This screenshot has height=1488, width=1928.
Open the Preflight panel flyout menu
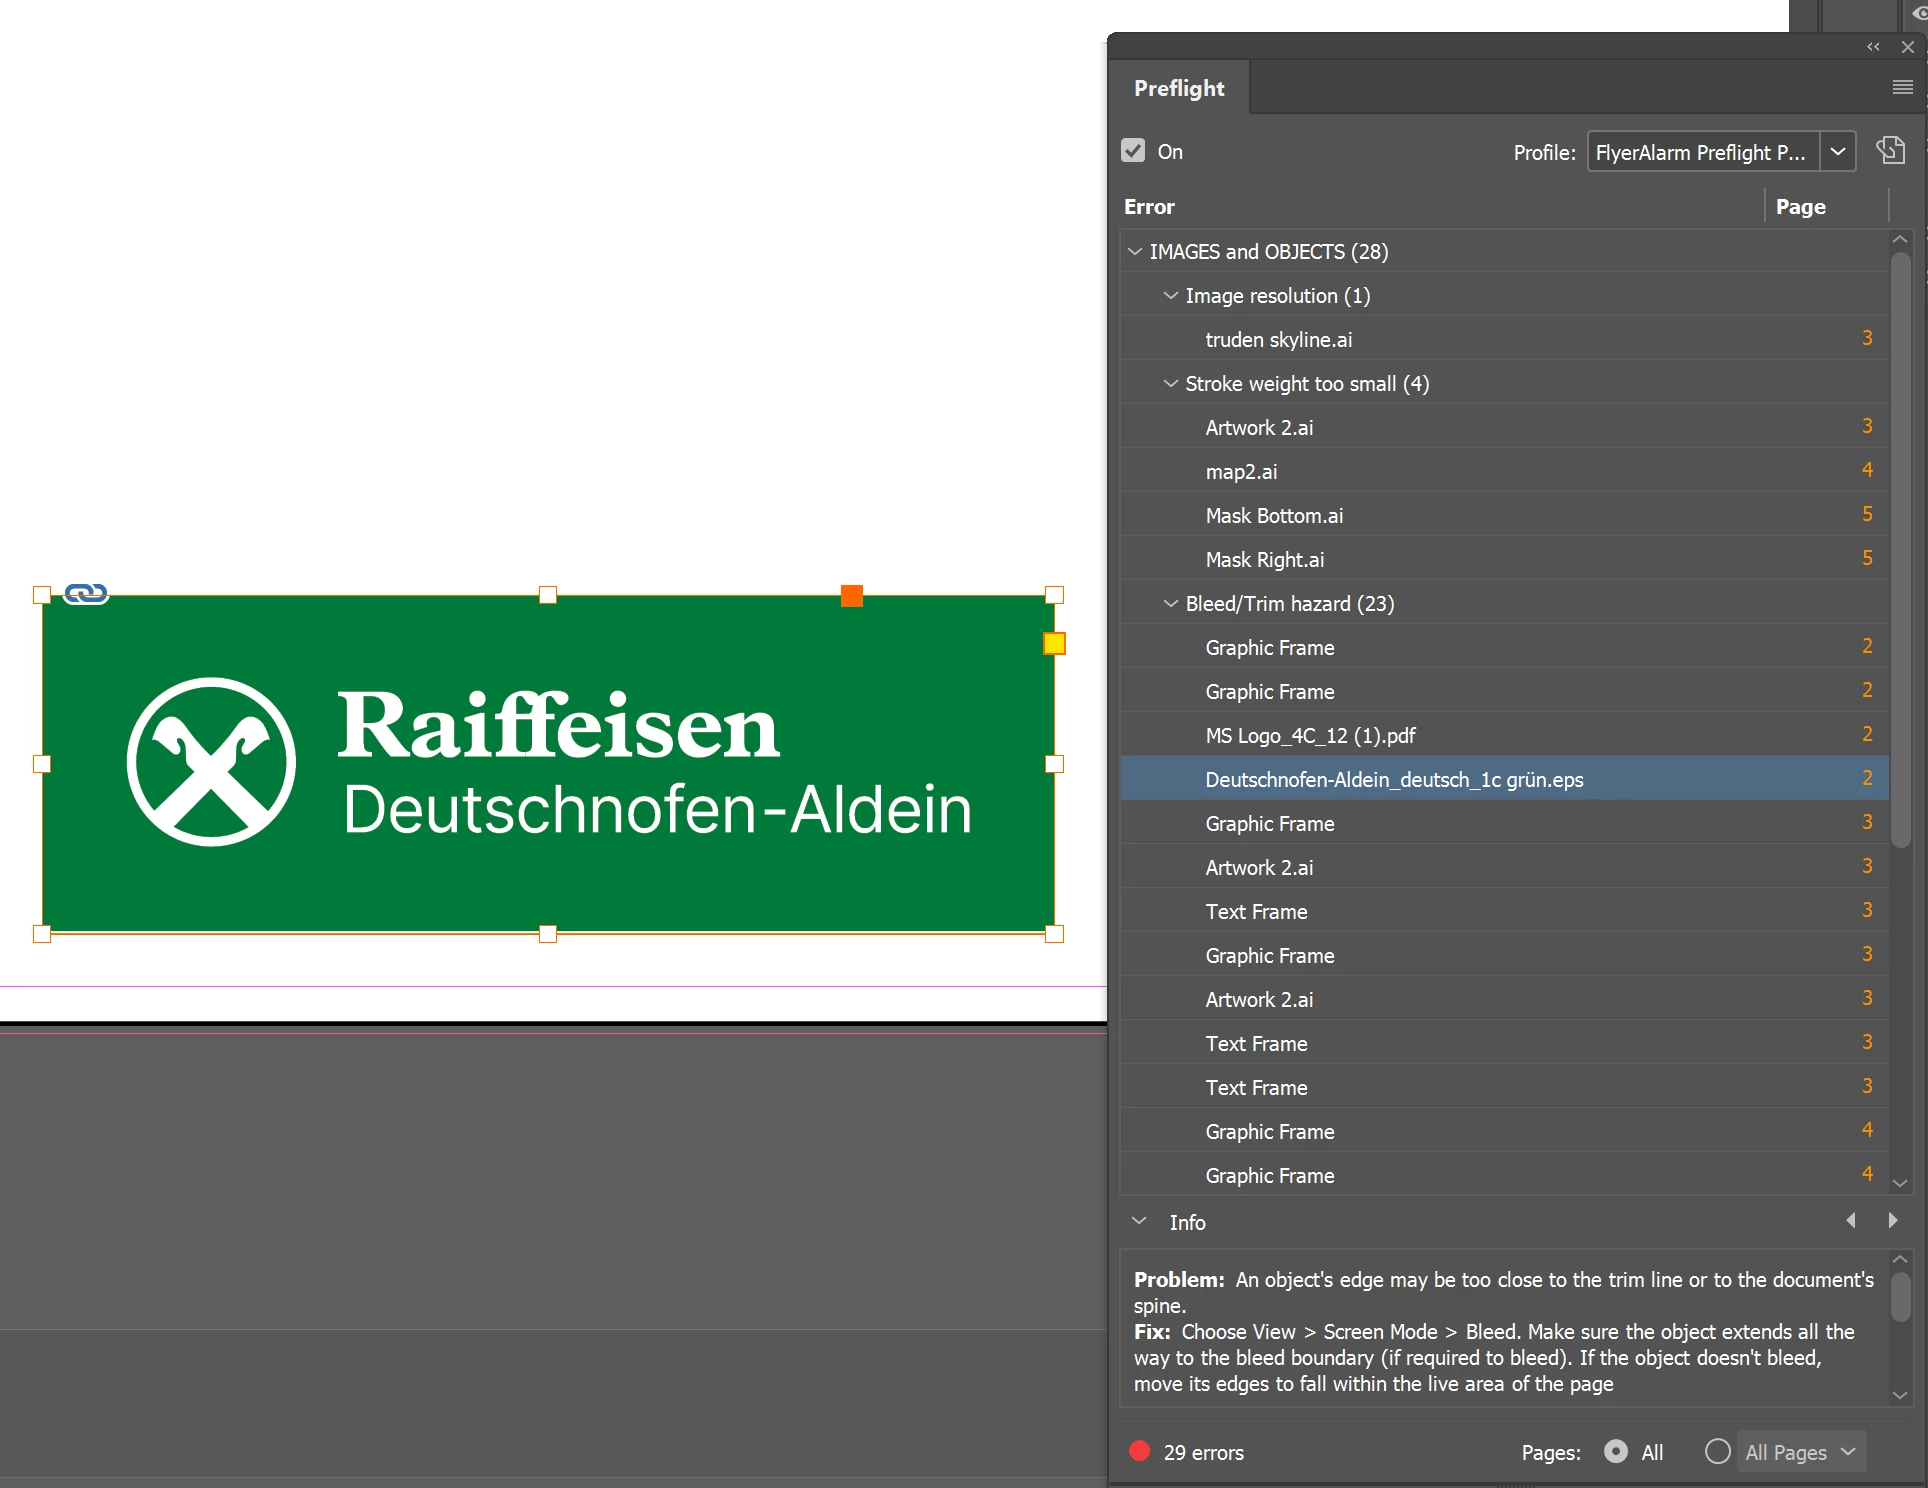1902,88
